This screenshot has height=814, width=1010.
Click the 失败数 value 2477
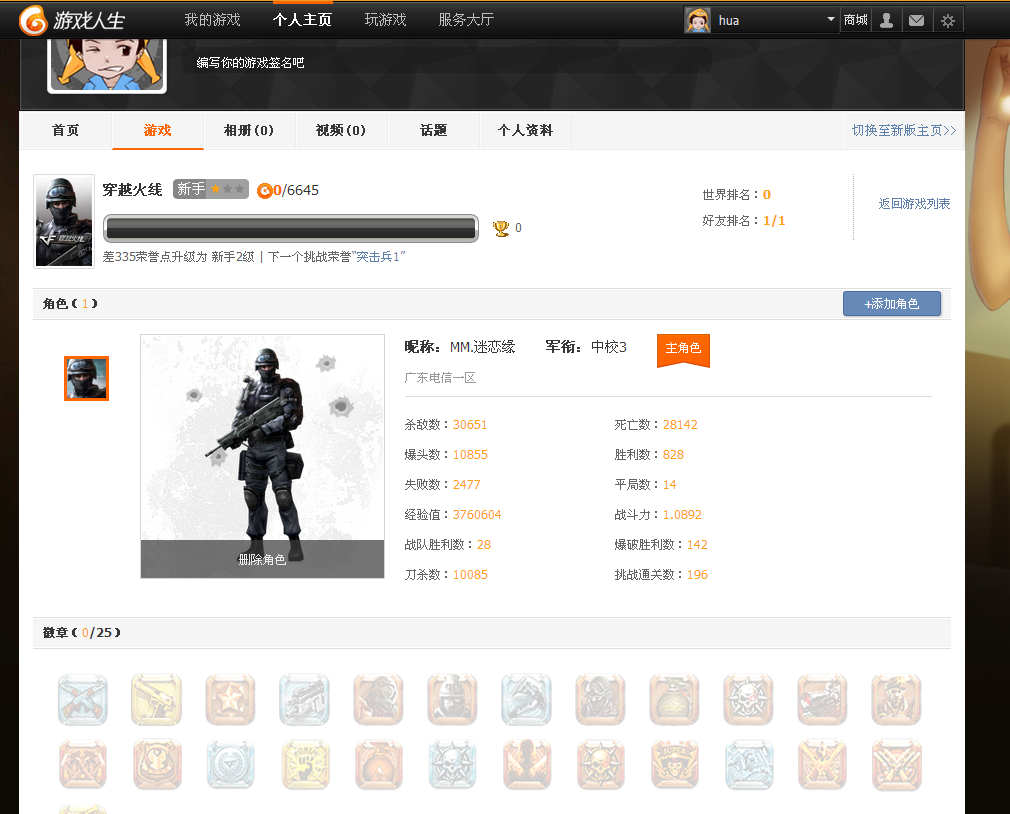[x=466, y=484]
